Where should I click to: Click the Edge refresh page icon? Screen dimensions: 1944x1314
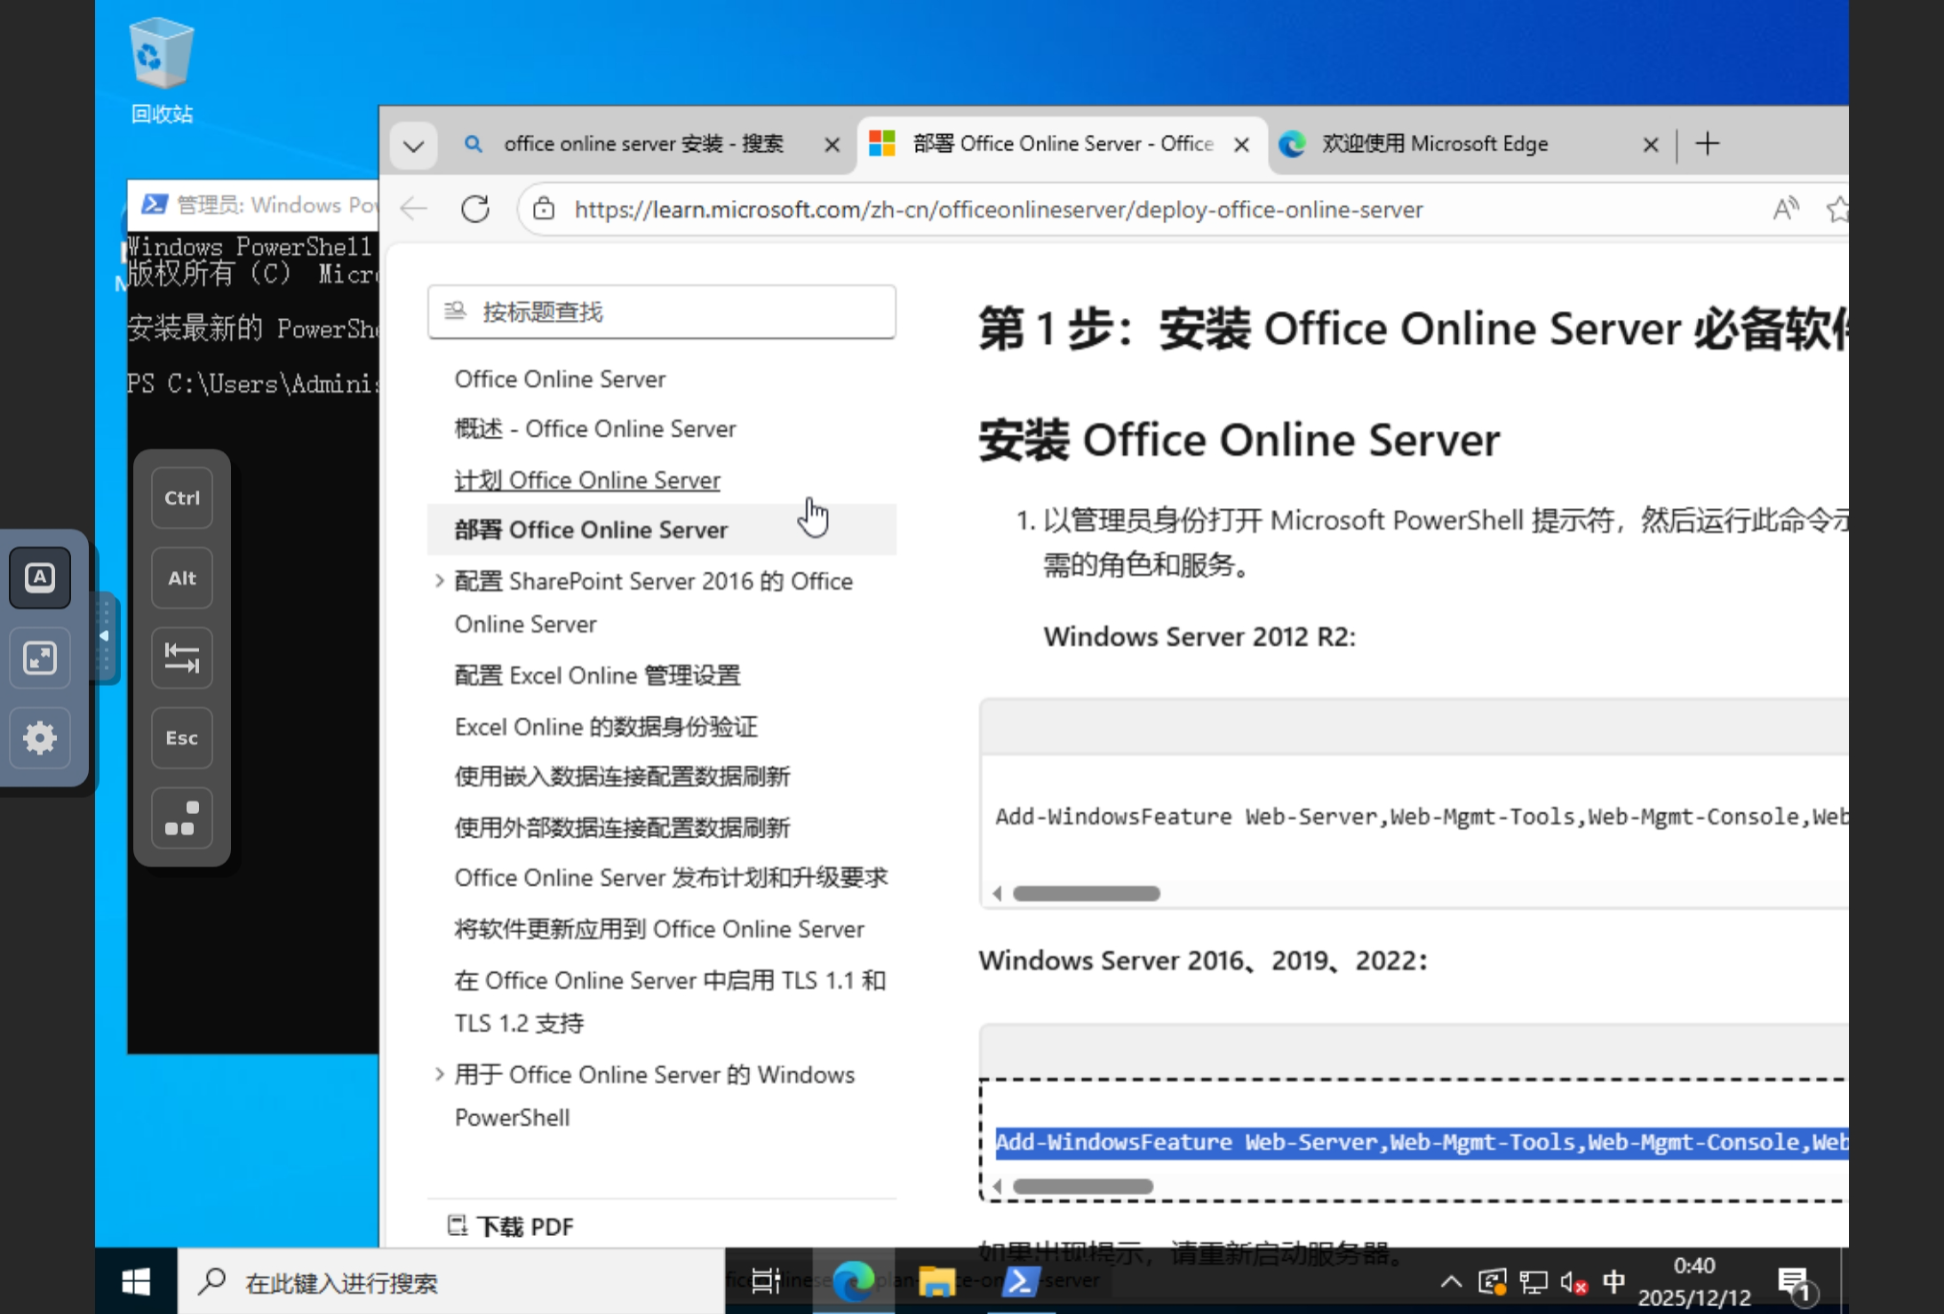(x=475, y=209)
